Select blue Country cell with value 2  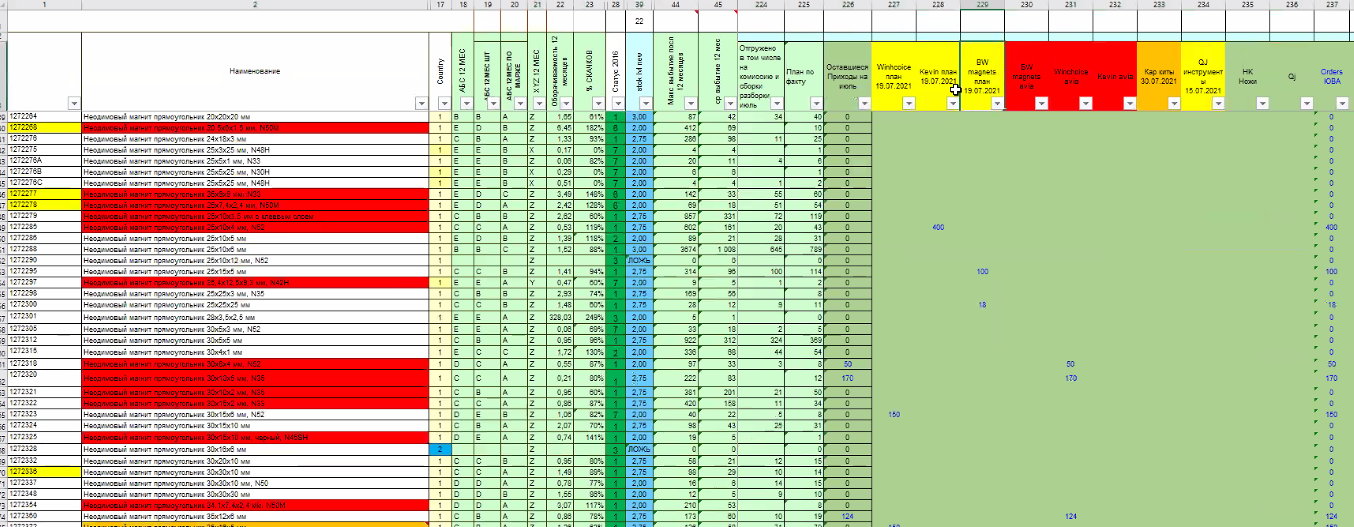tap(440, 450)
